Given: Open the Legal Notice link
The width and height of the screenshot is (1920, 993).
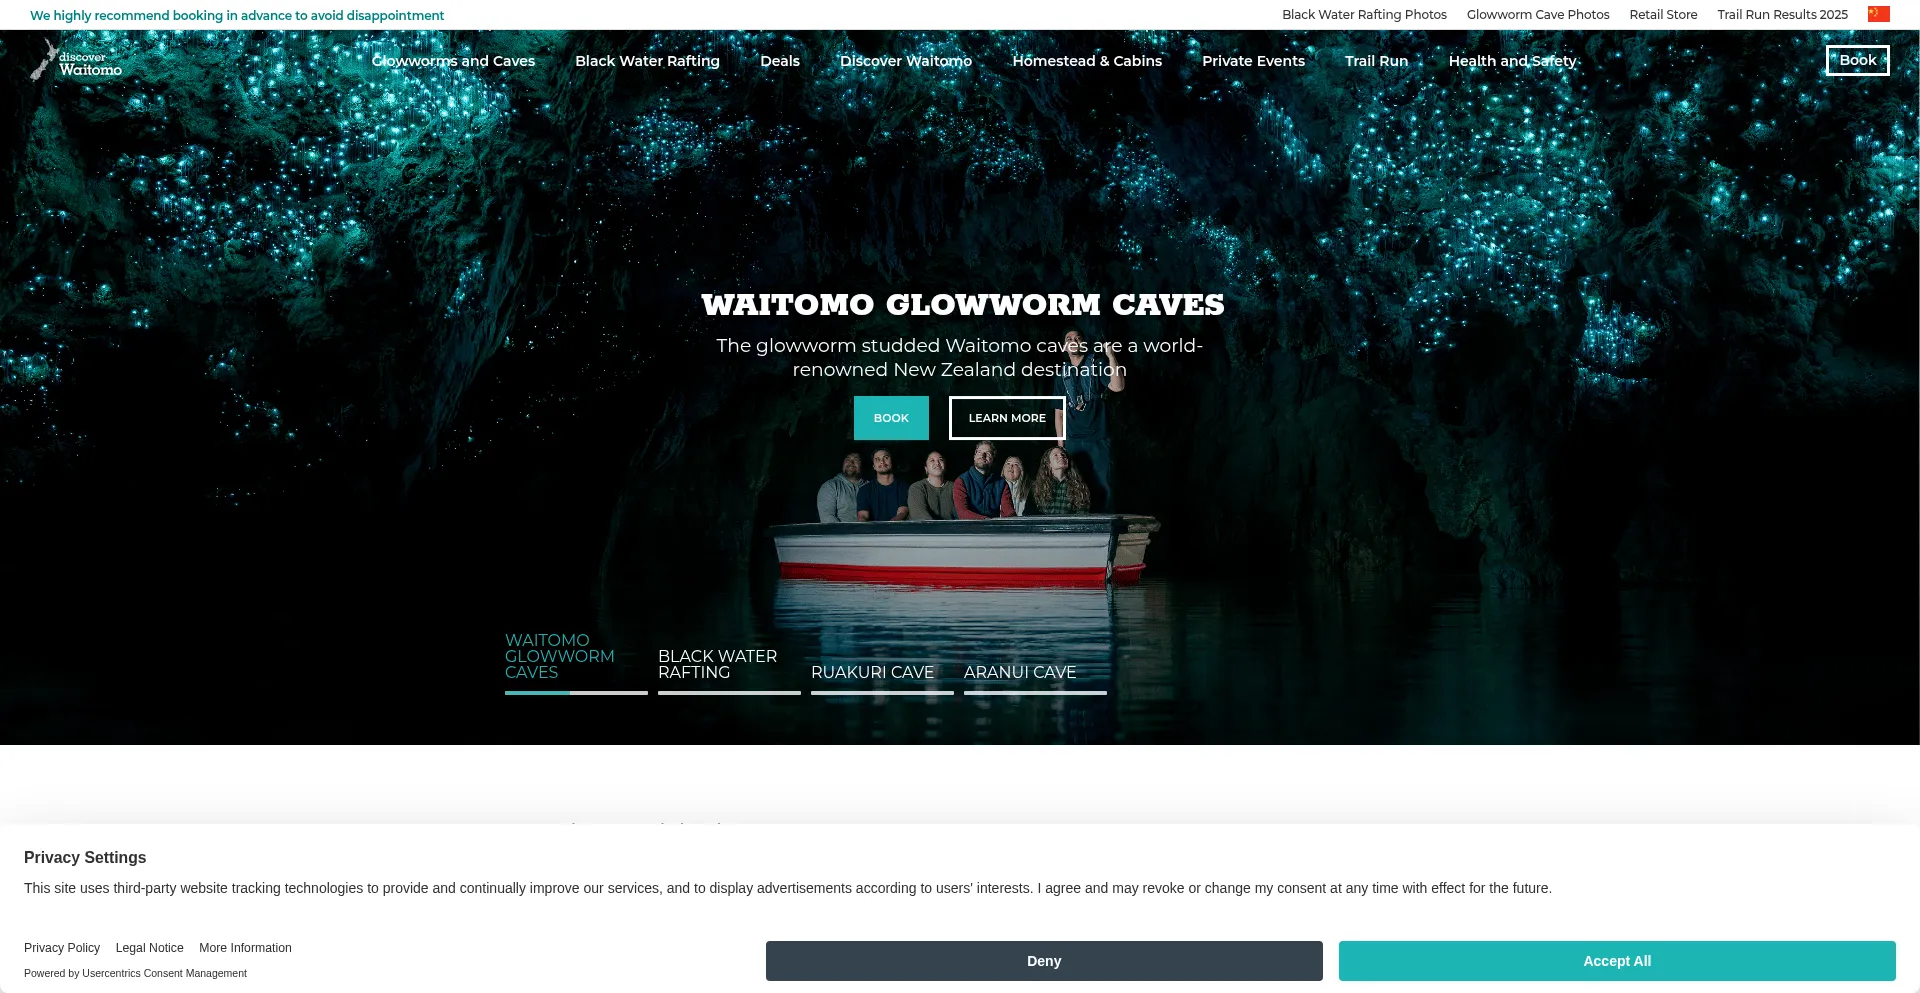Looking at the screenshot, I should pos(150,948).
